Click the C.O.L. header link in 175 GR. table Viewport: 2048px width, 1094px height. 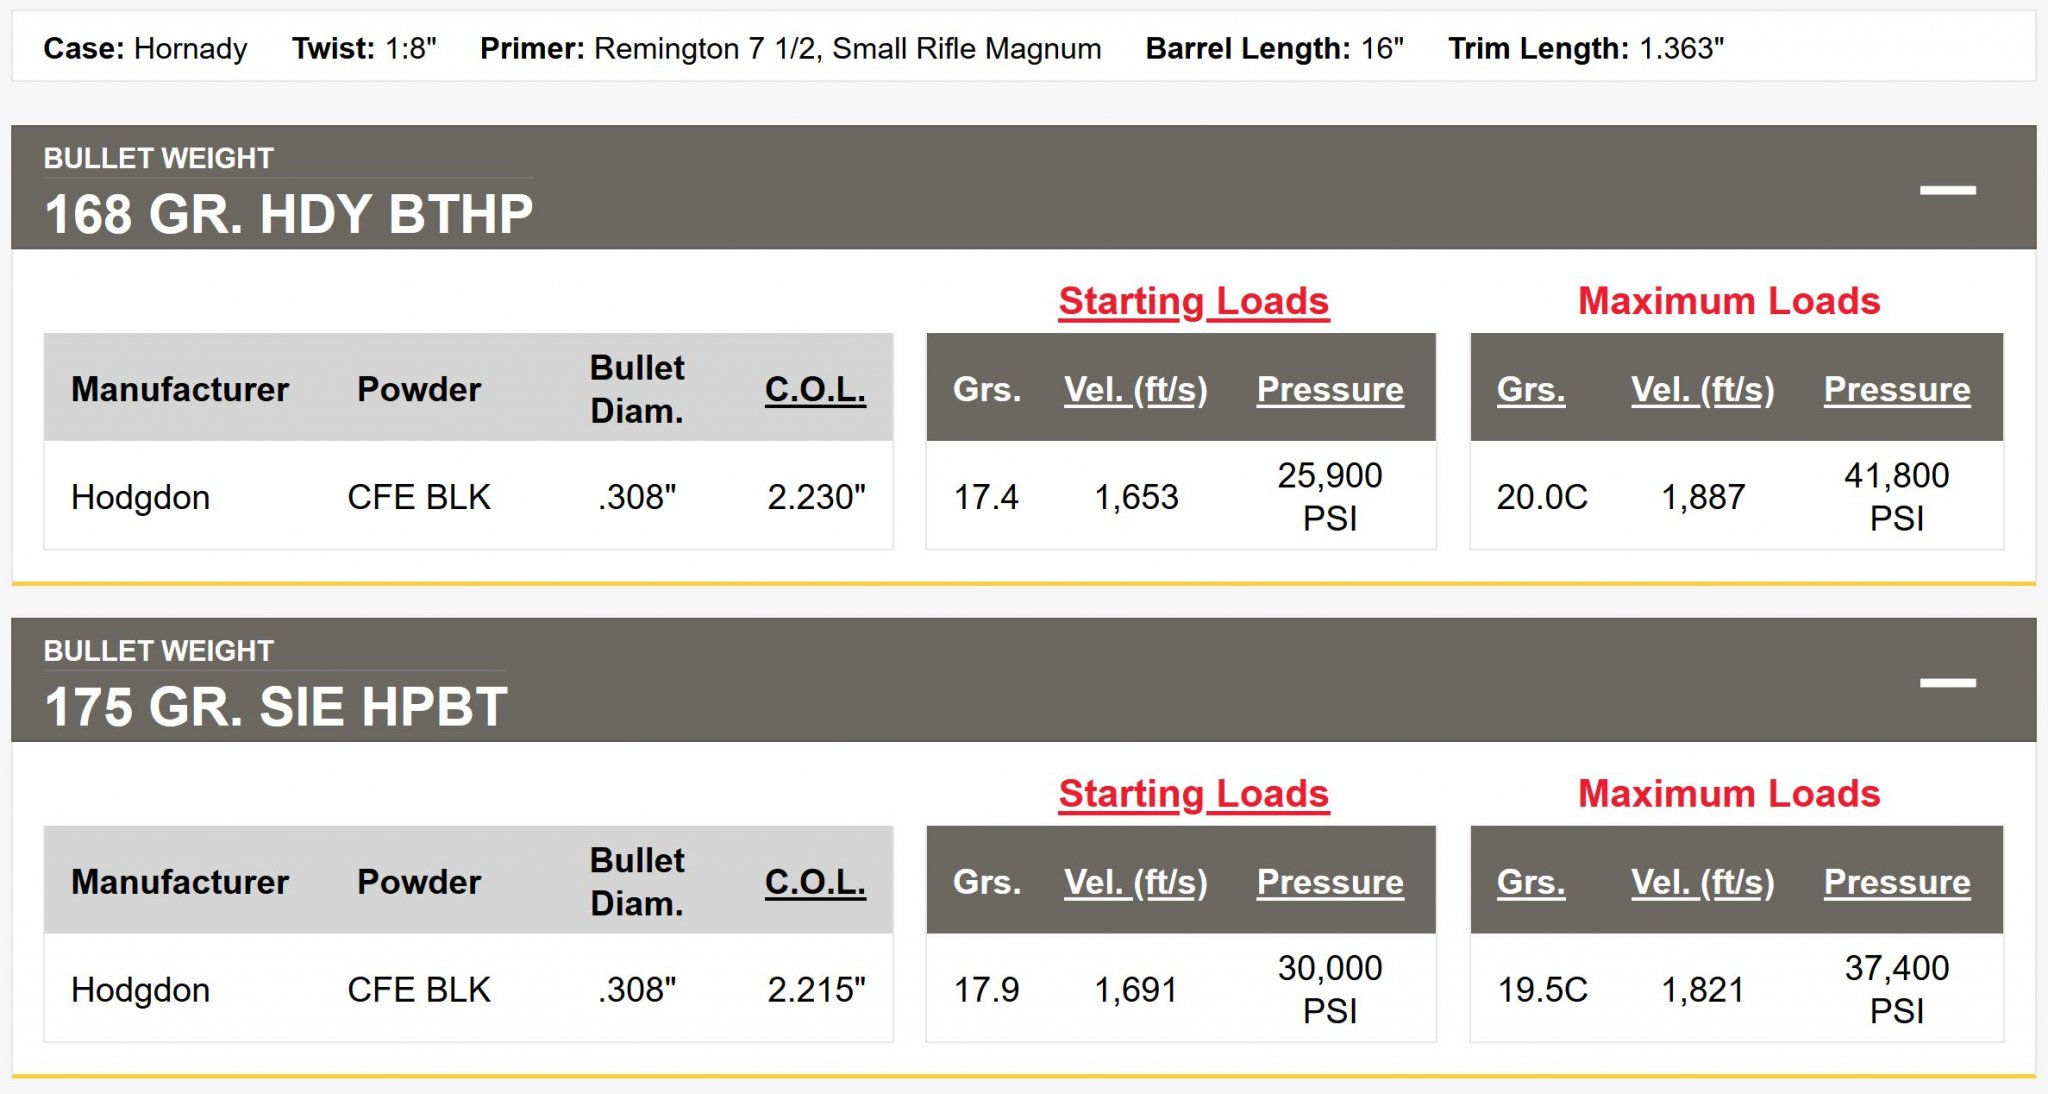coord(815,882)
